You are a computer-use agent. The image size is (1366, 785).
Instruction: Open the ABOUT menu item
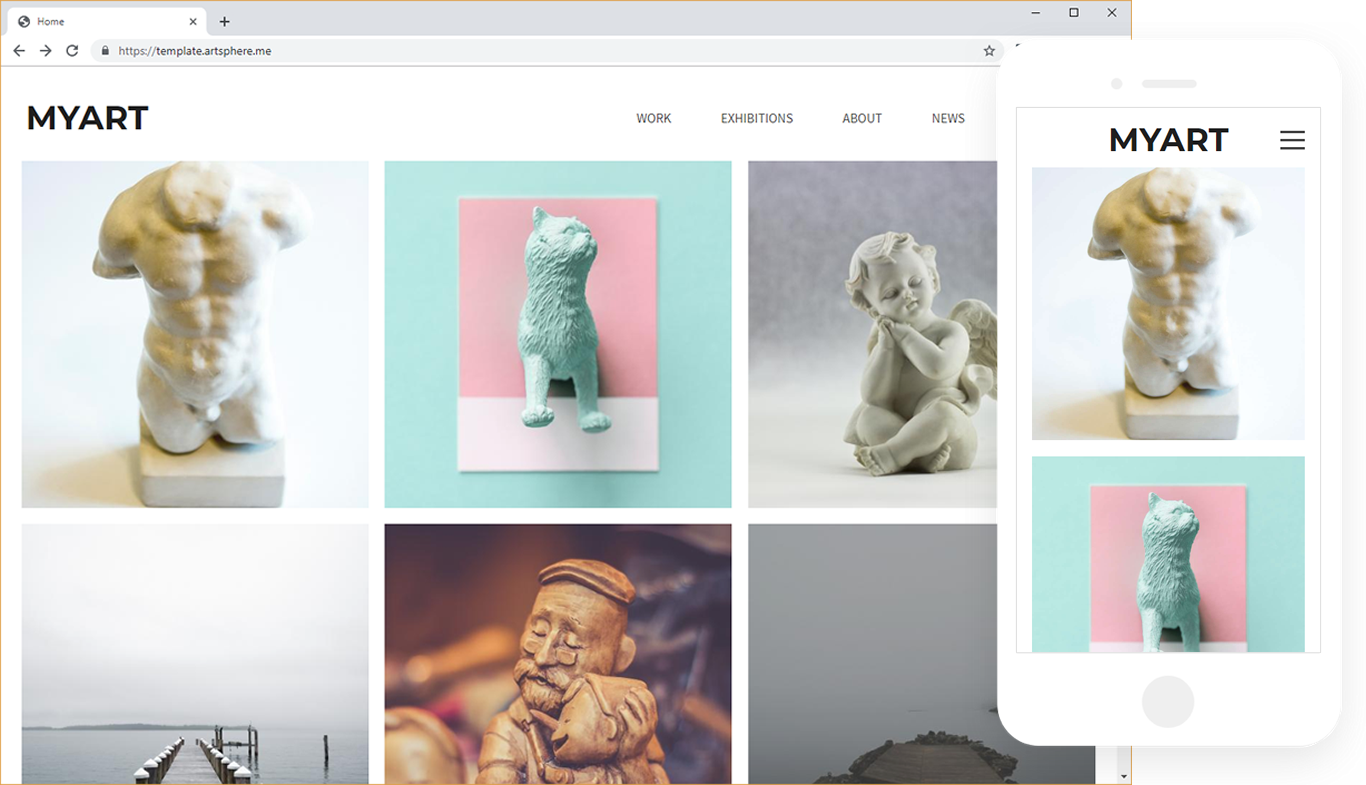(x=862, y=118)
